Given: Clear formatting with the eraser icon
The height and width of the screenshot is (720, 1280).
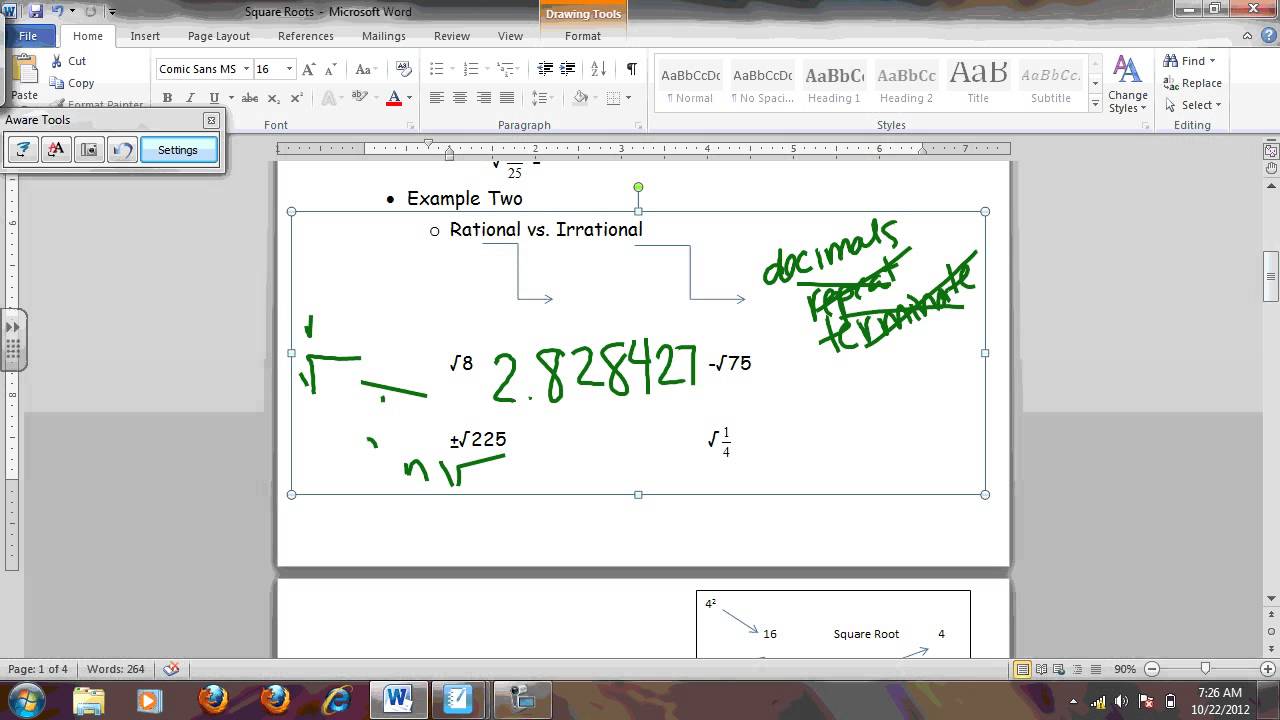Looking at the screenshot, I should click(404, 69).
